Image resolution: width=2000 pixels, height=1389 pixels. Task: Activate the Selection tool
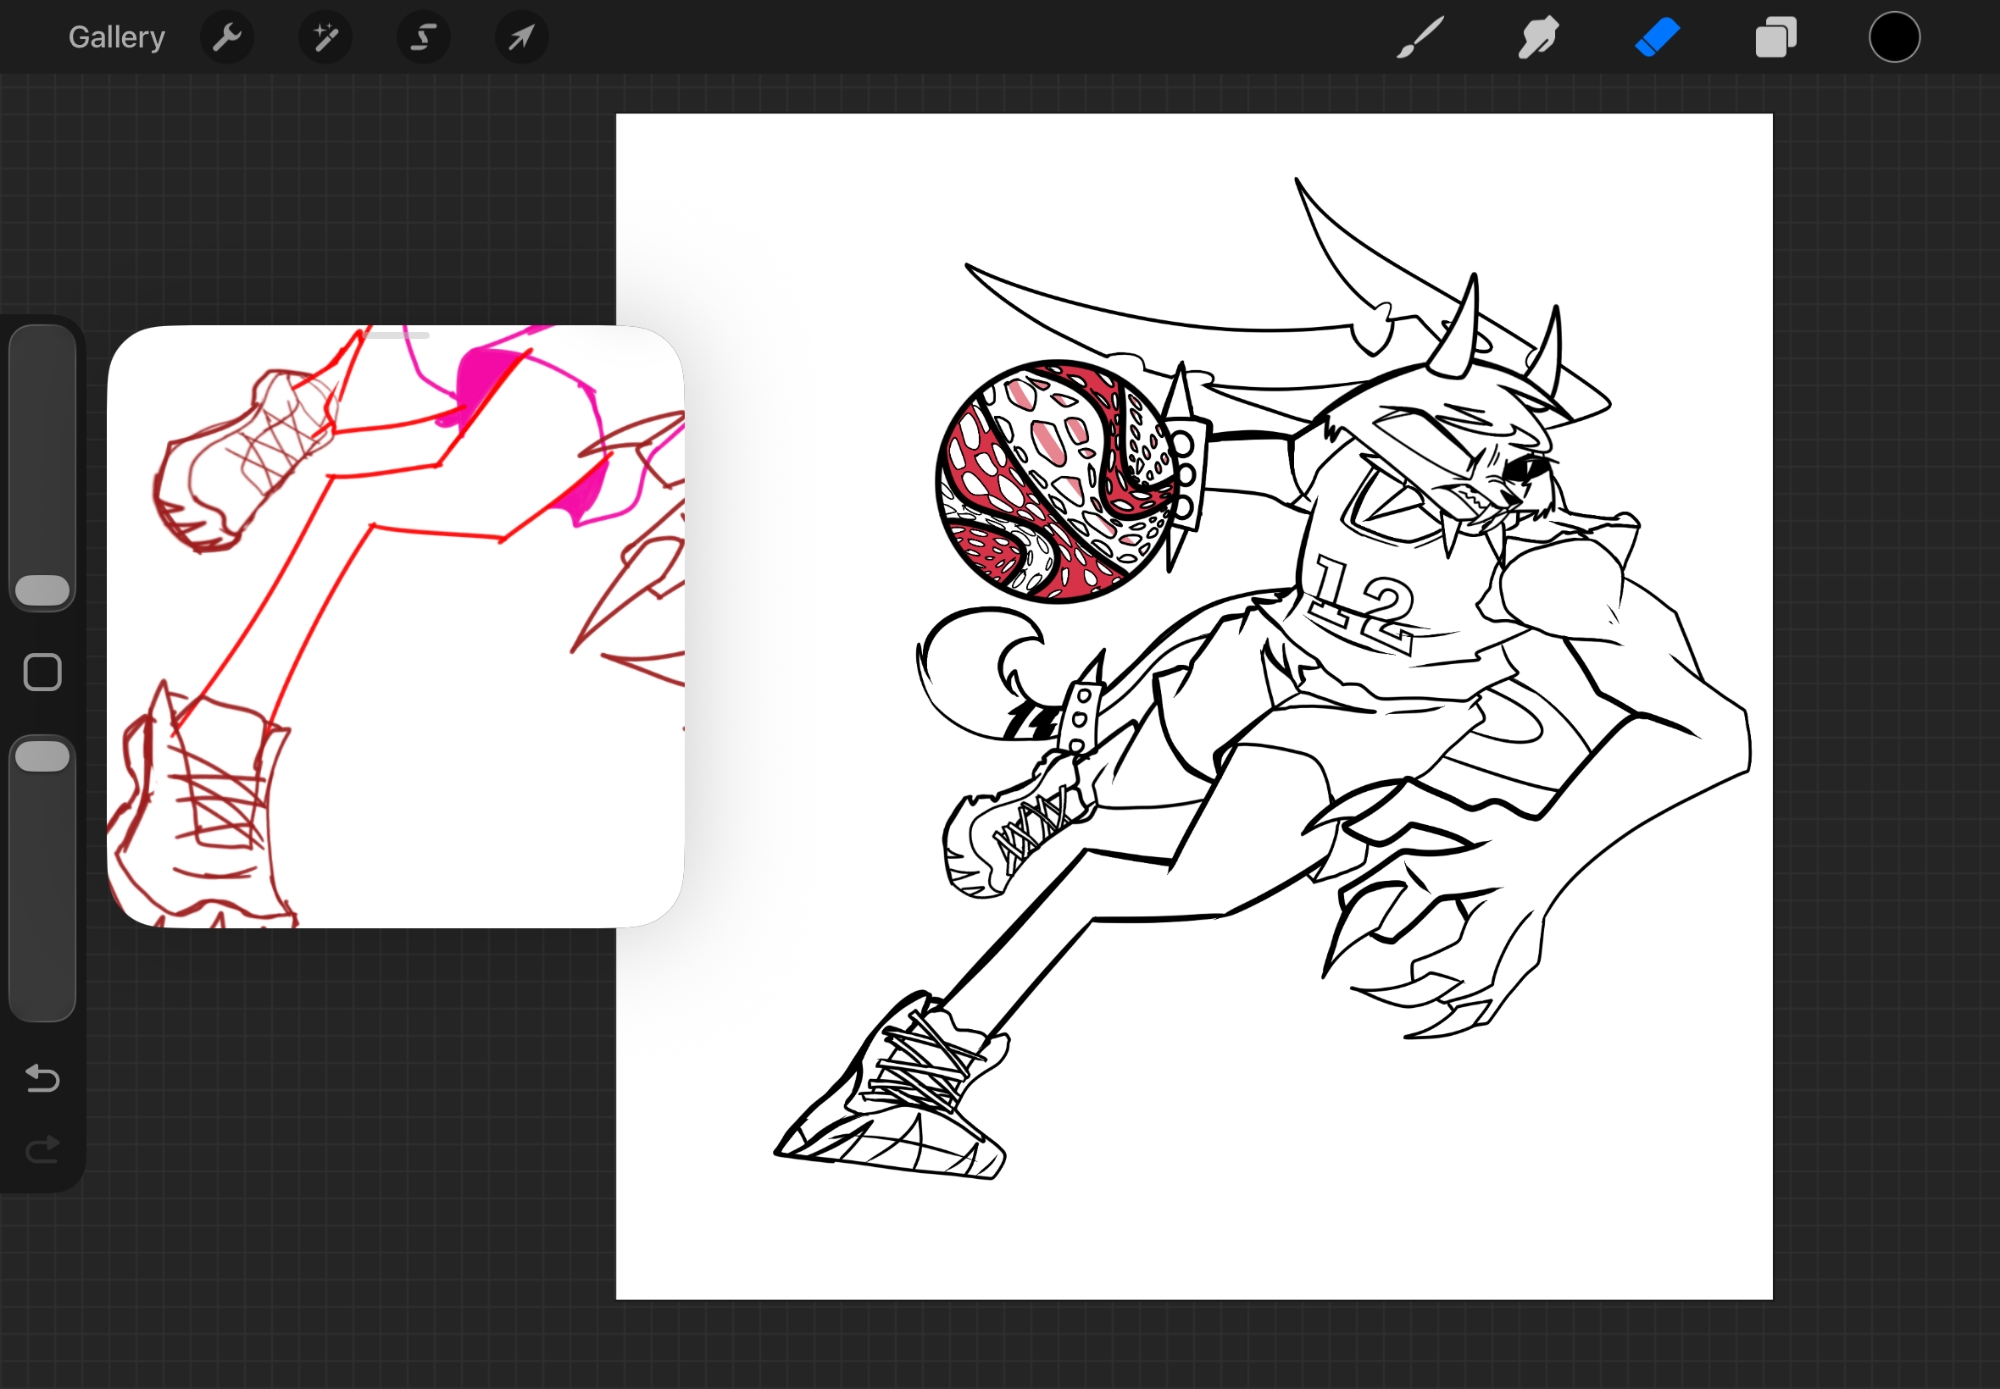[423, 38]
